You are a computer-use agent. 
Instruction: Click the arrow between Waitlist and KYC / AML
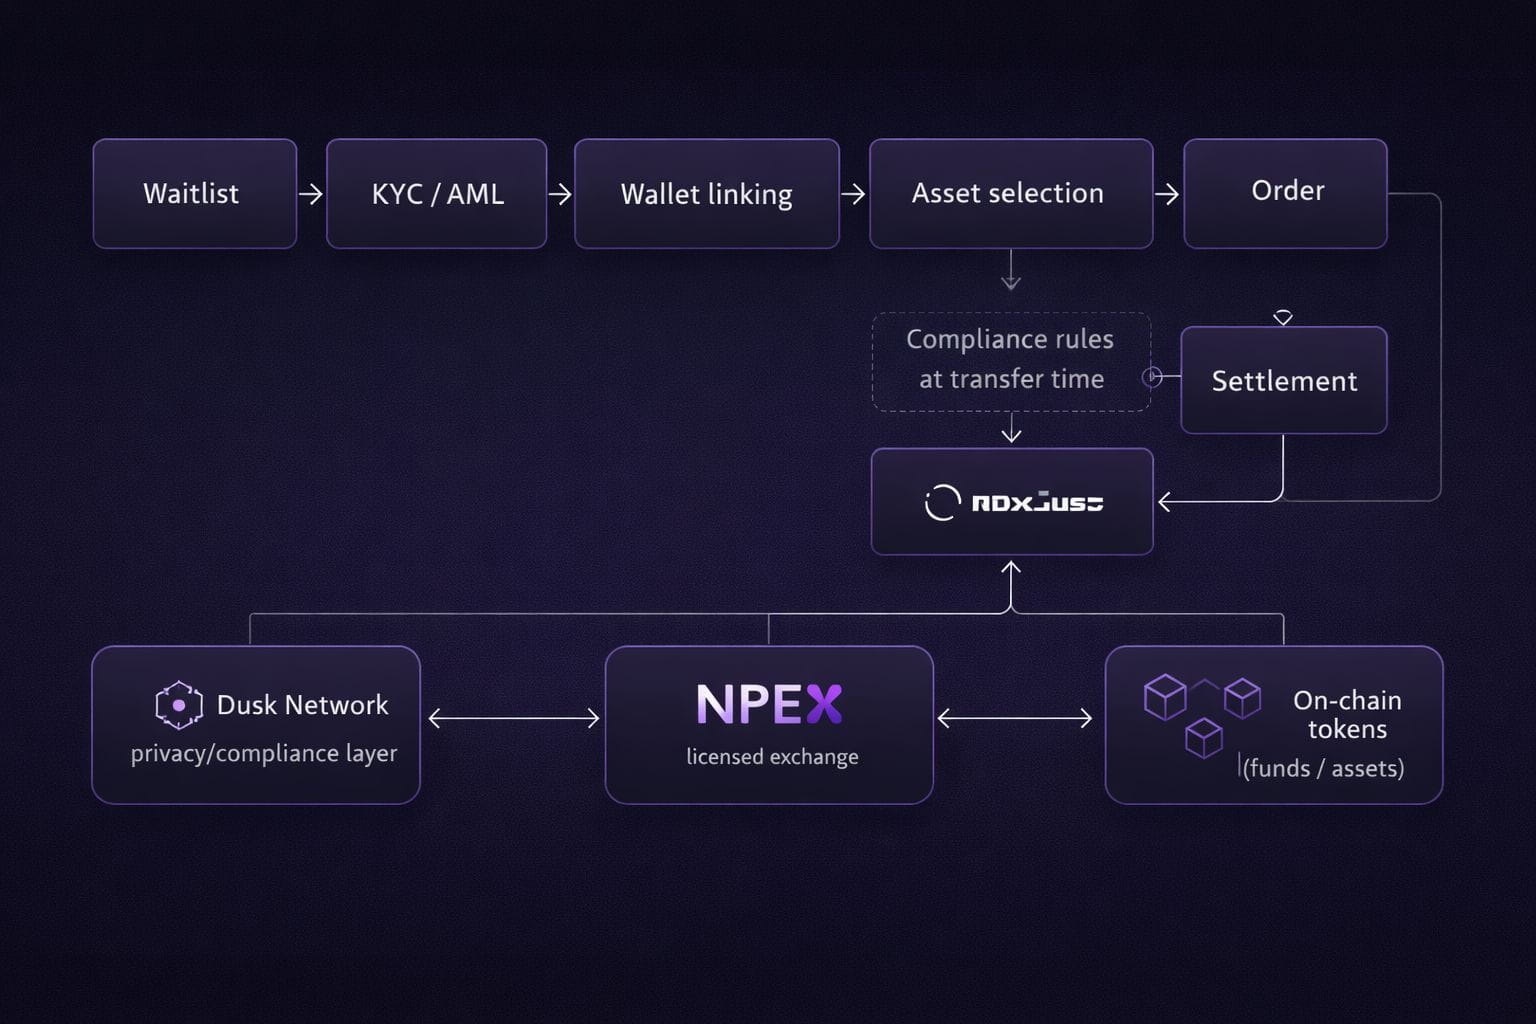311,193
